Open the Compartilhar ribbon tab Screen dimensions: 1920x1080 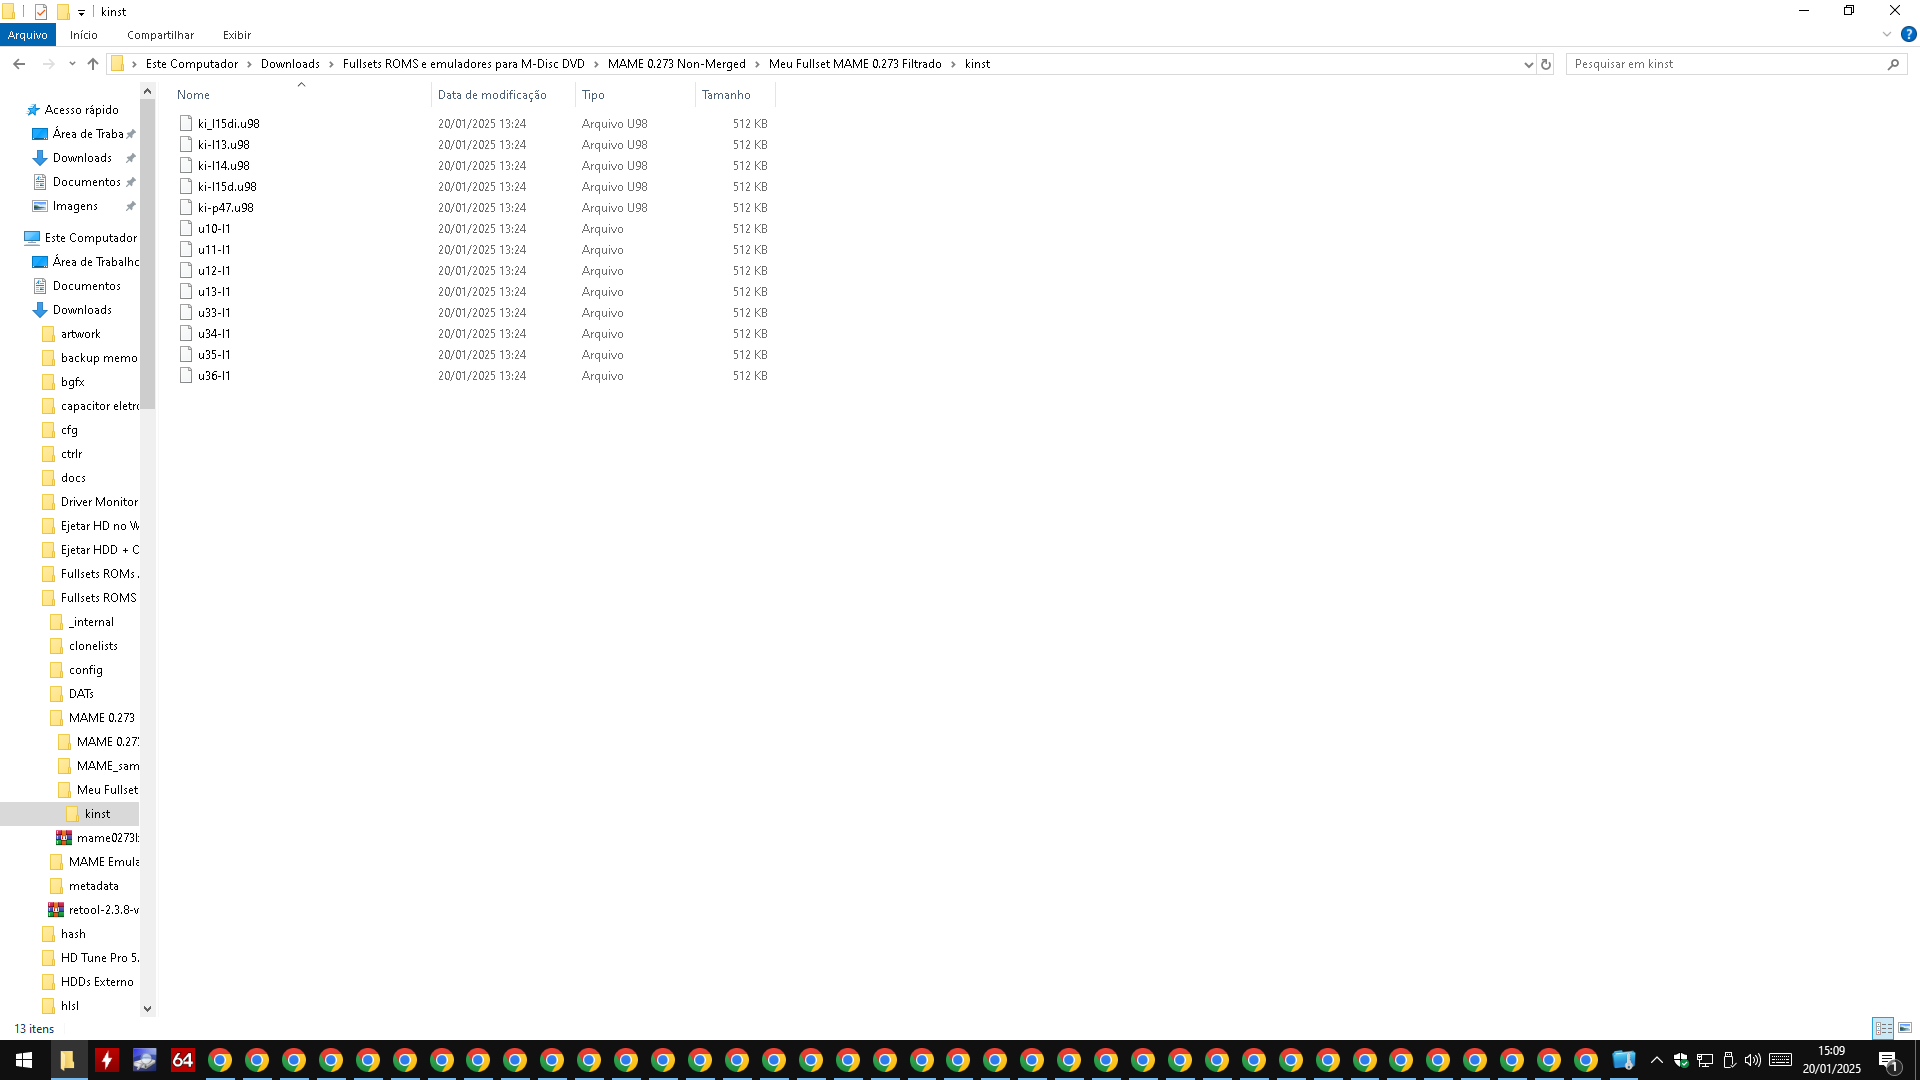tap(160, 35)
